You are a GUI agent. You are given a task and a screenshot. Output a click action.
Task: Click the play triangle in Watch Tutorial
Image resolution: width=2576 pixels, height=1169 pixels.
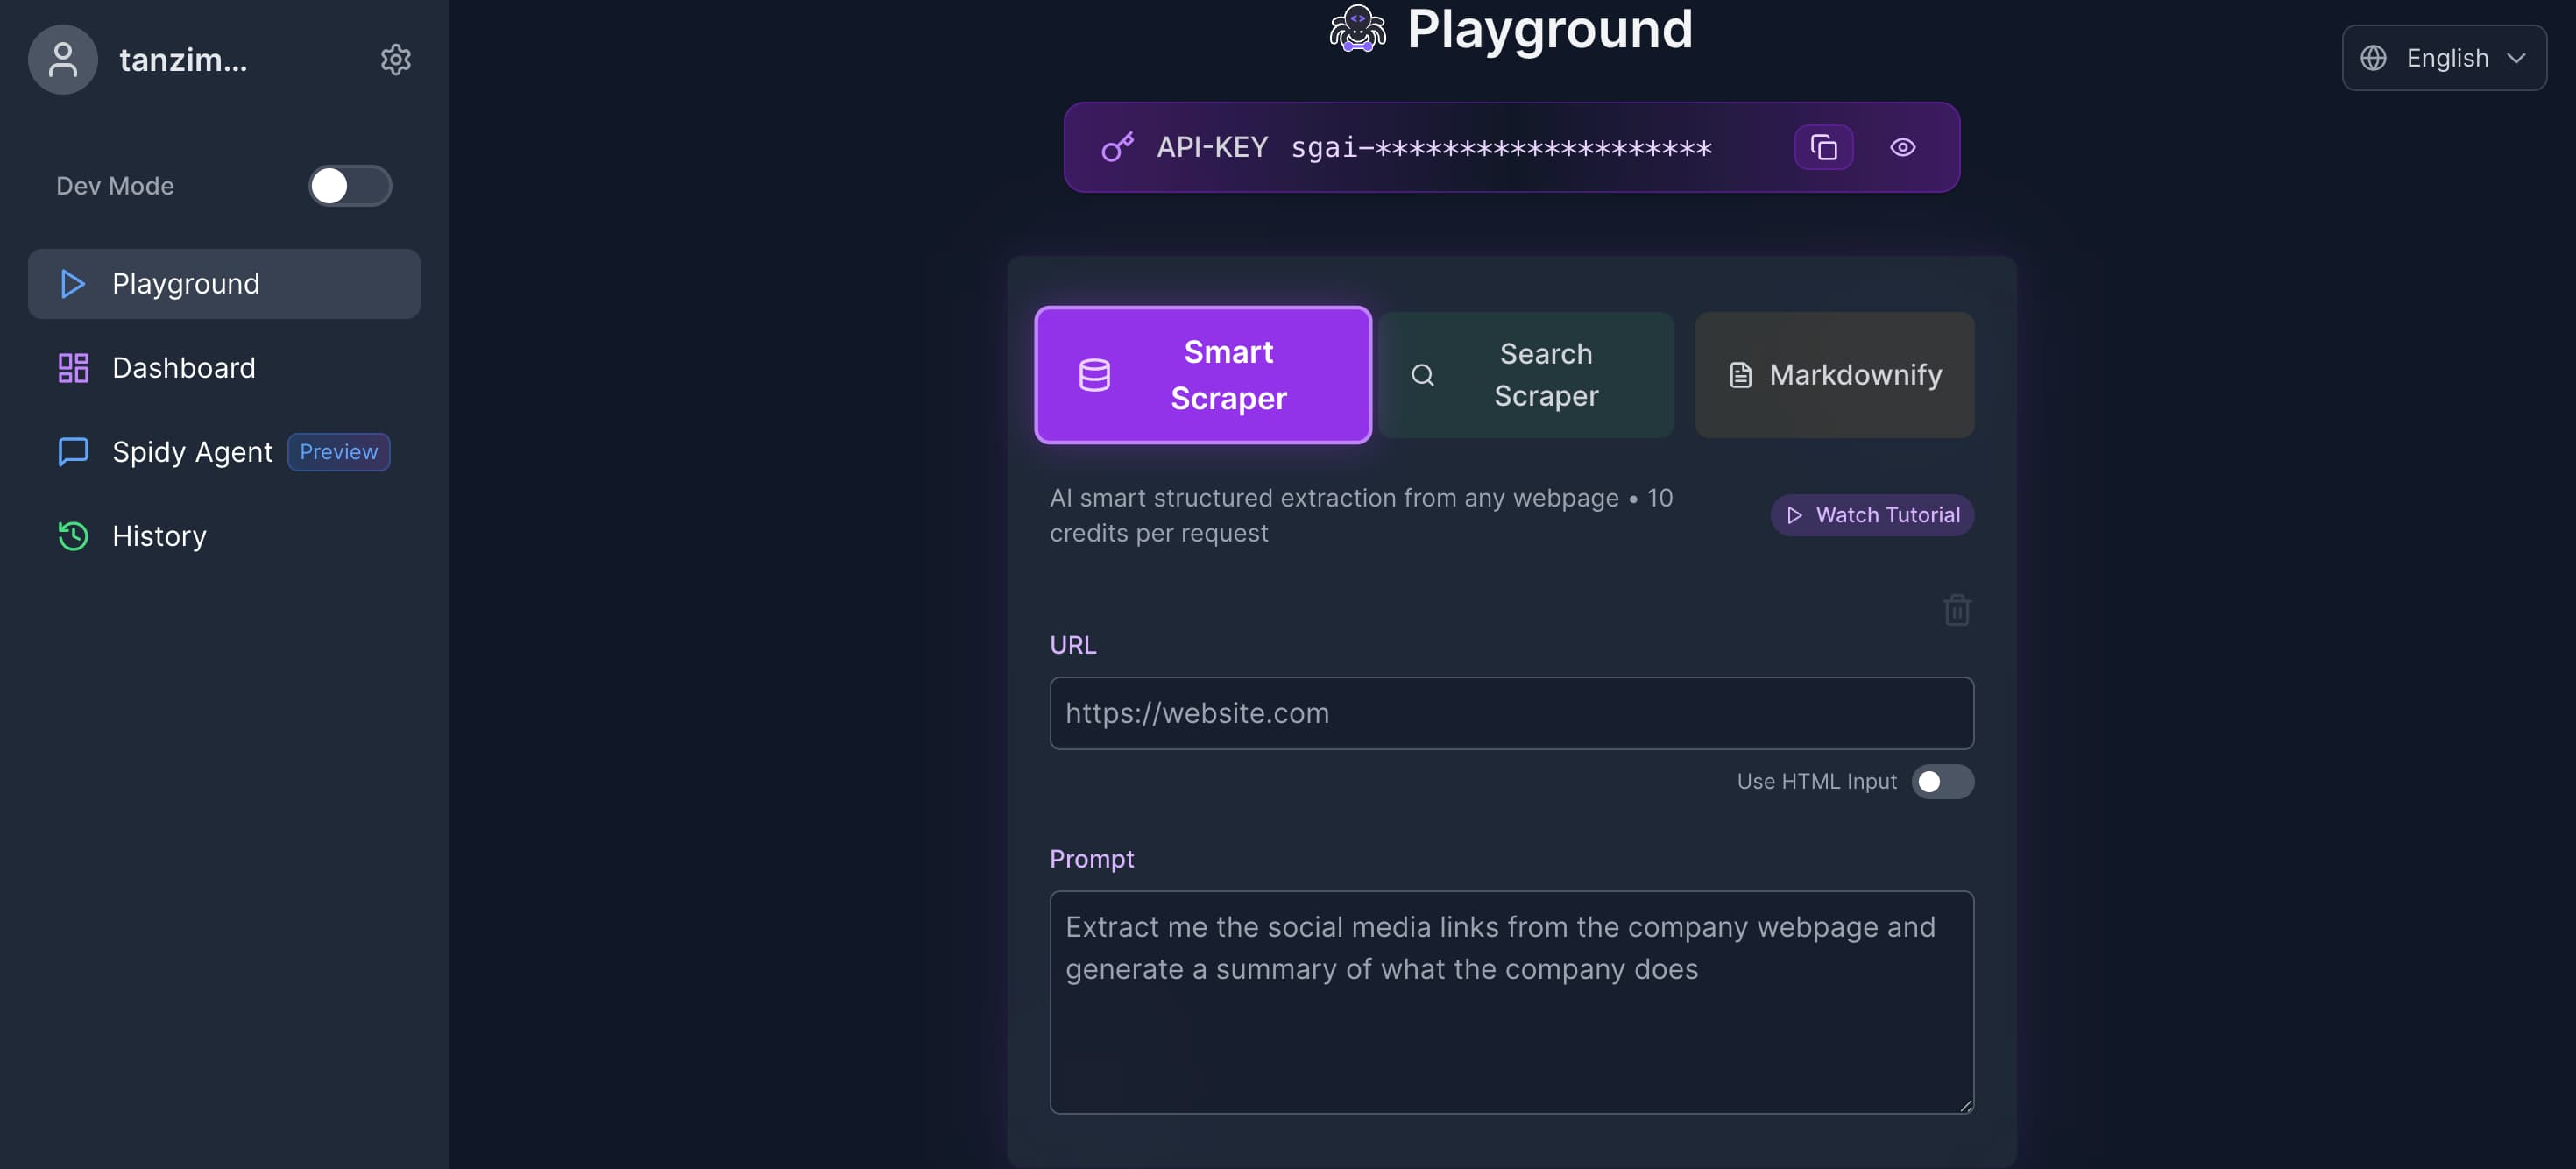[x=1794, y=515]
